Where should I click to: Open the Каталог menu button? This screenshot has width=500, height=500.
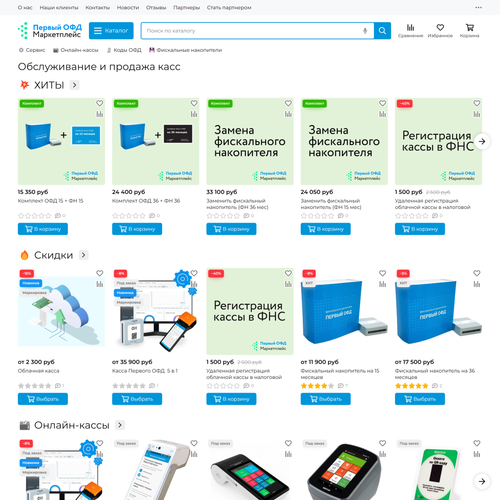111,31
